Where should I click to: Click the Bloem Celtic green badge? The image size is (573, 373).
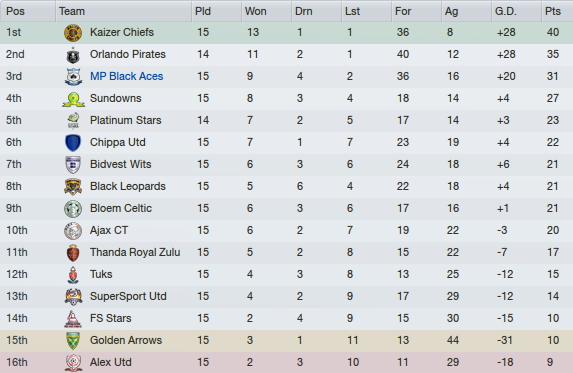coord(73,209)
